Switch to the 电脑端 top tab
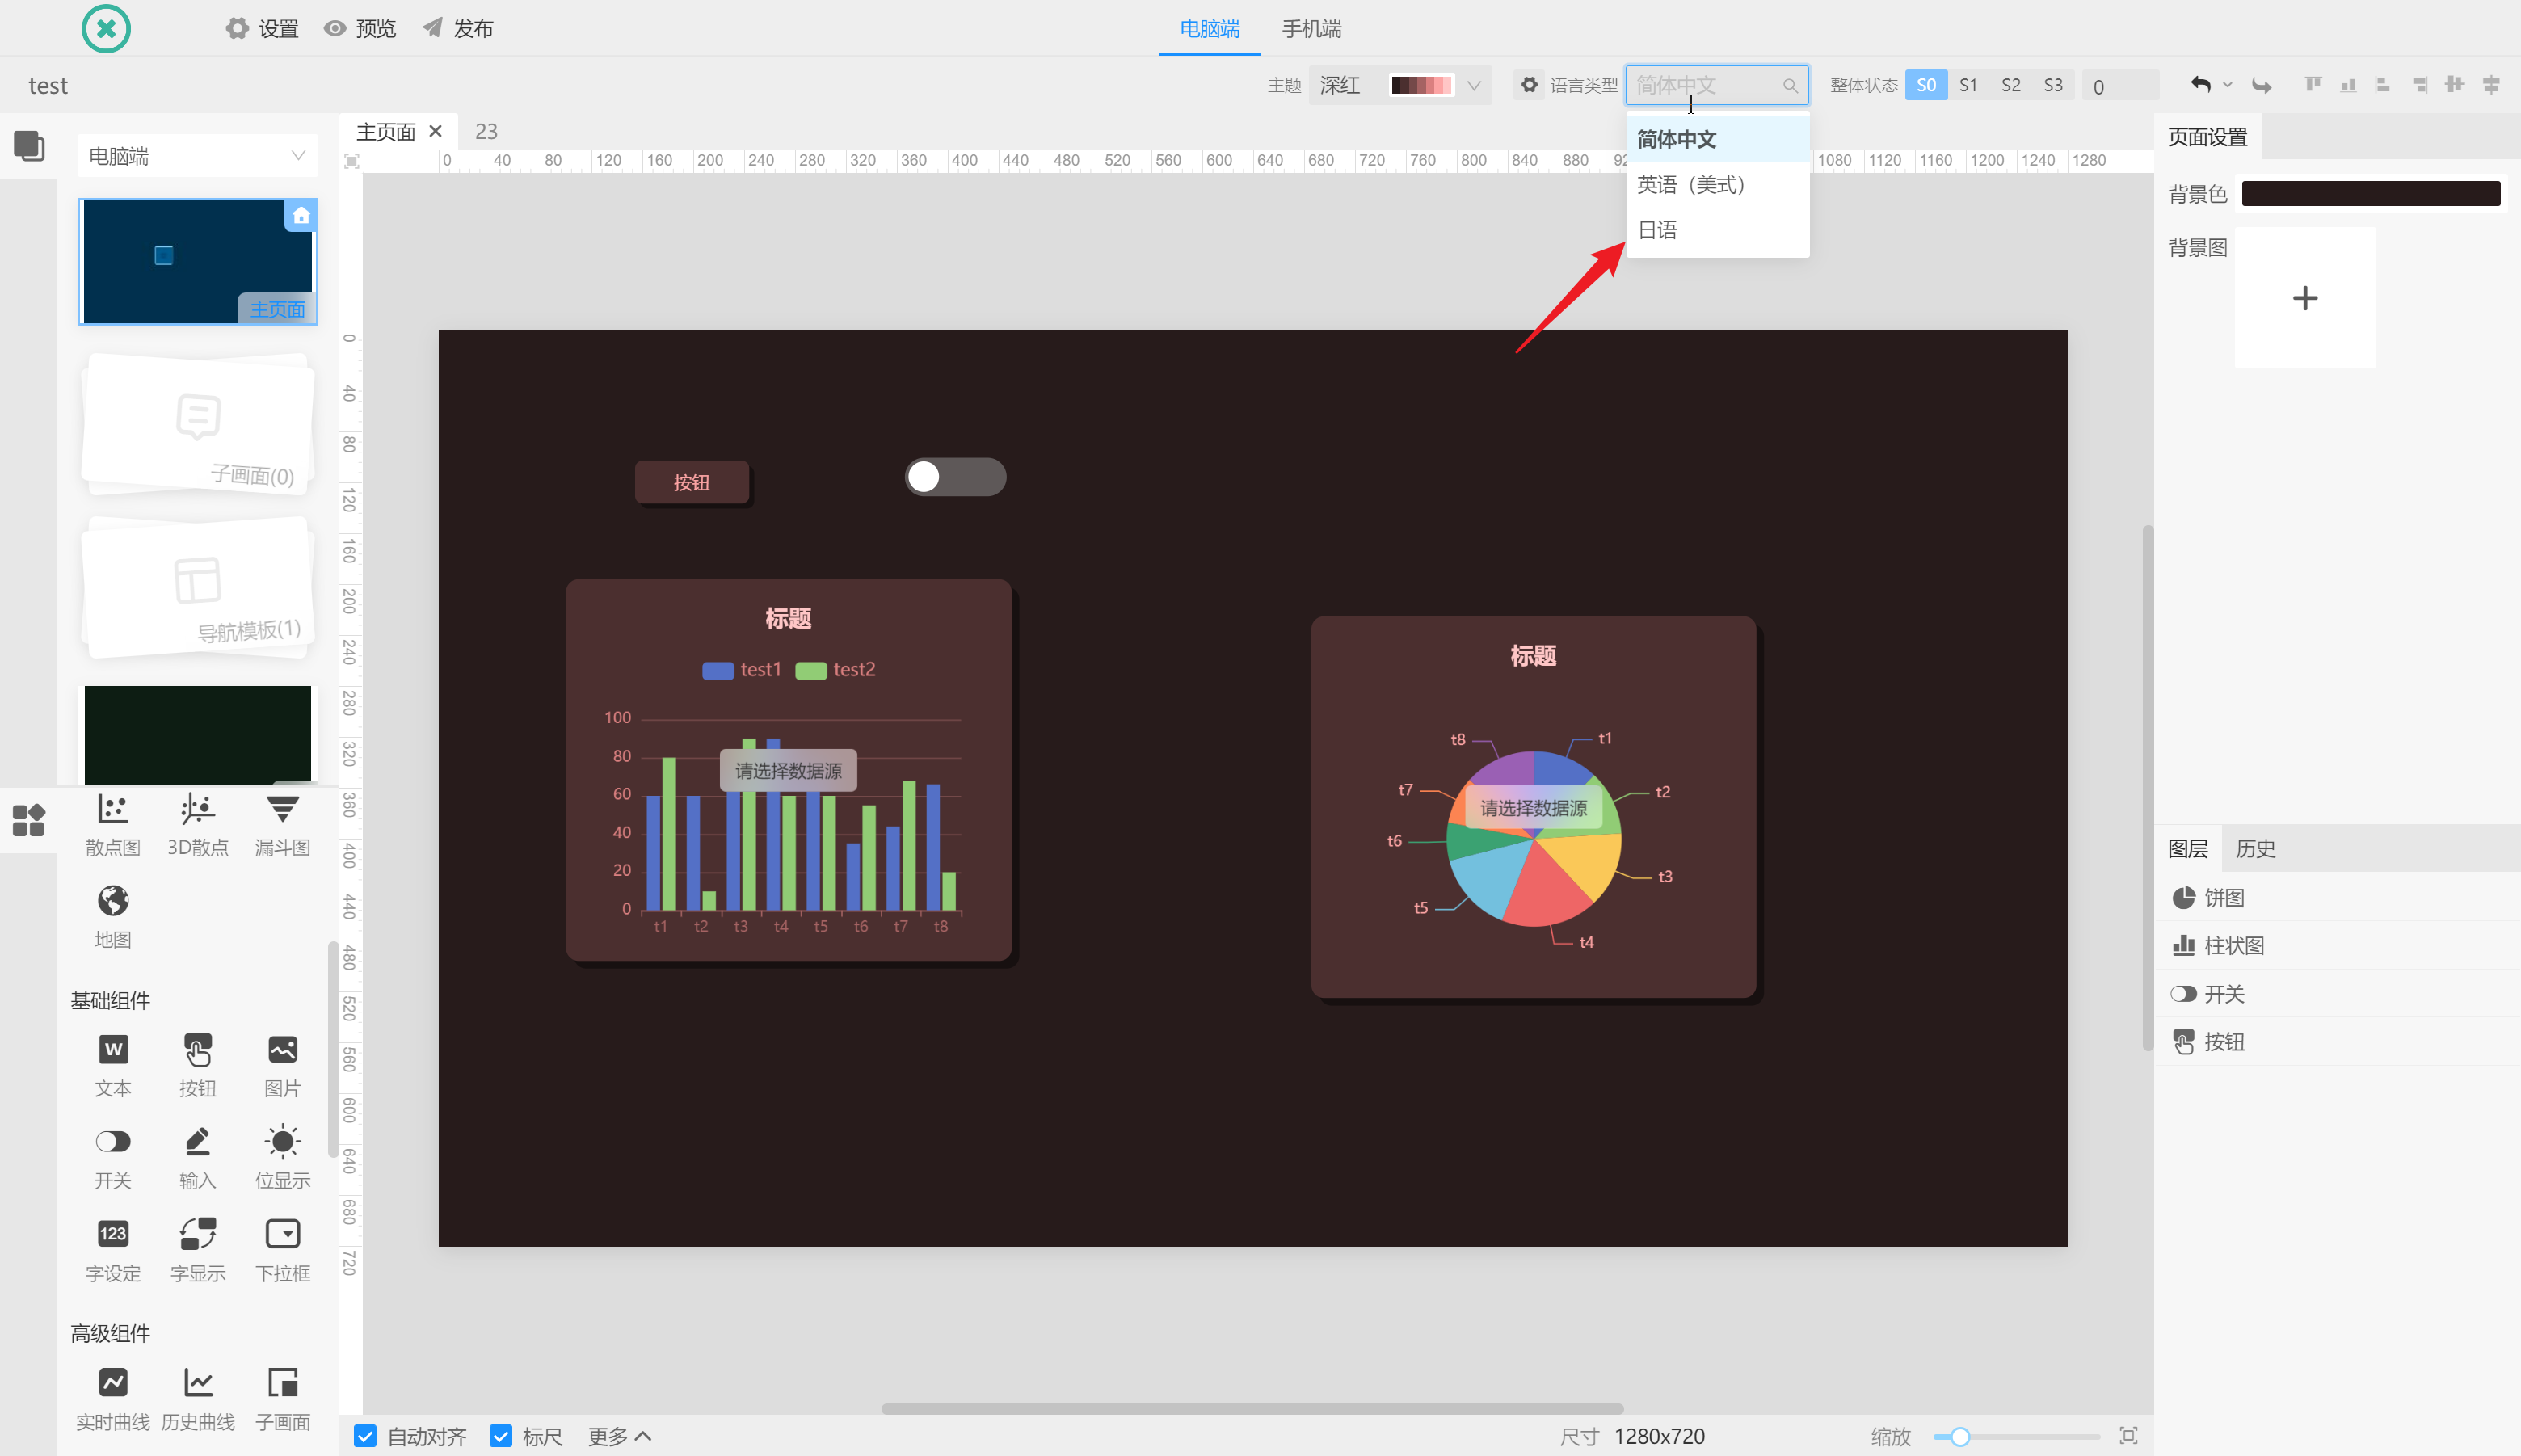The width and height of the screenshot is (2521, 1456). tap(1209, 28)
